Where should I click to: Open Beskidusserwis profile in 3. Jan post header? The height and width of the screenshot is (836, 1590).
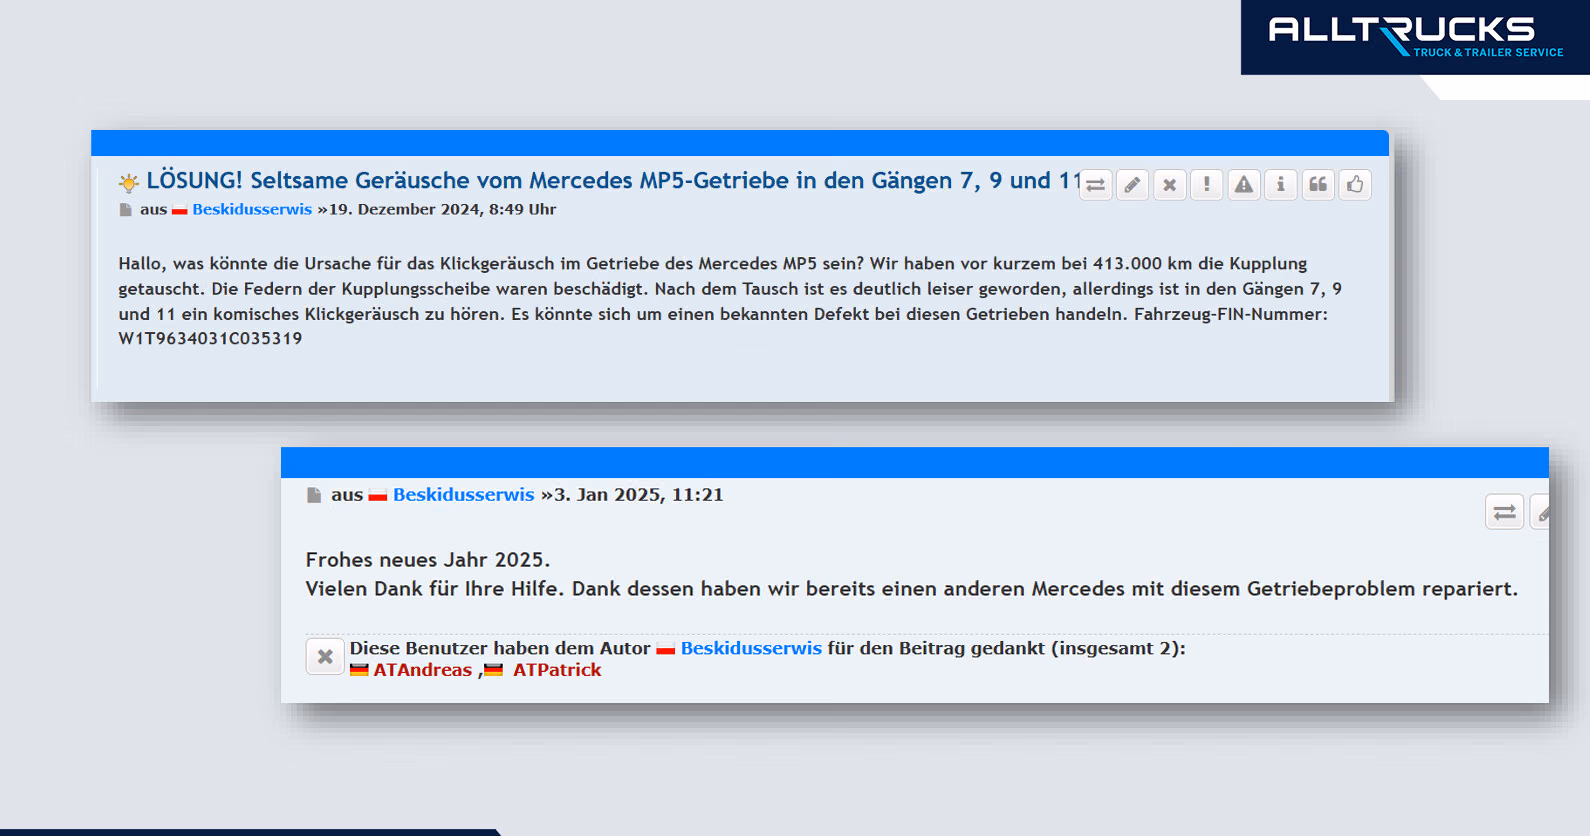pos(464,495)
